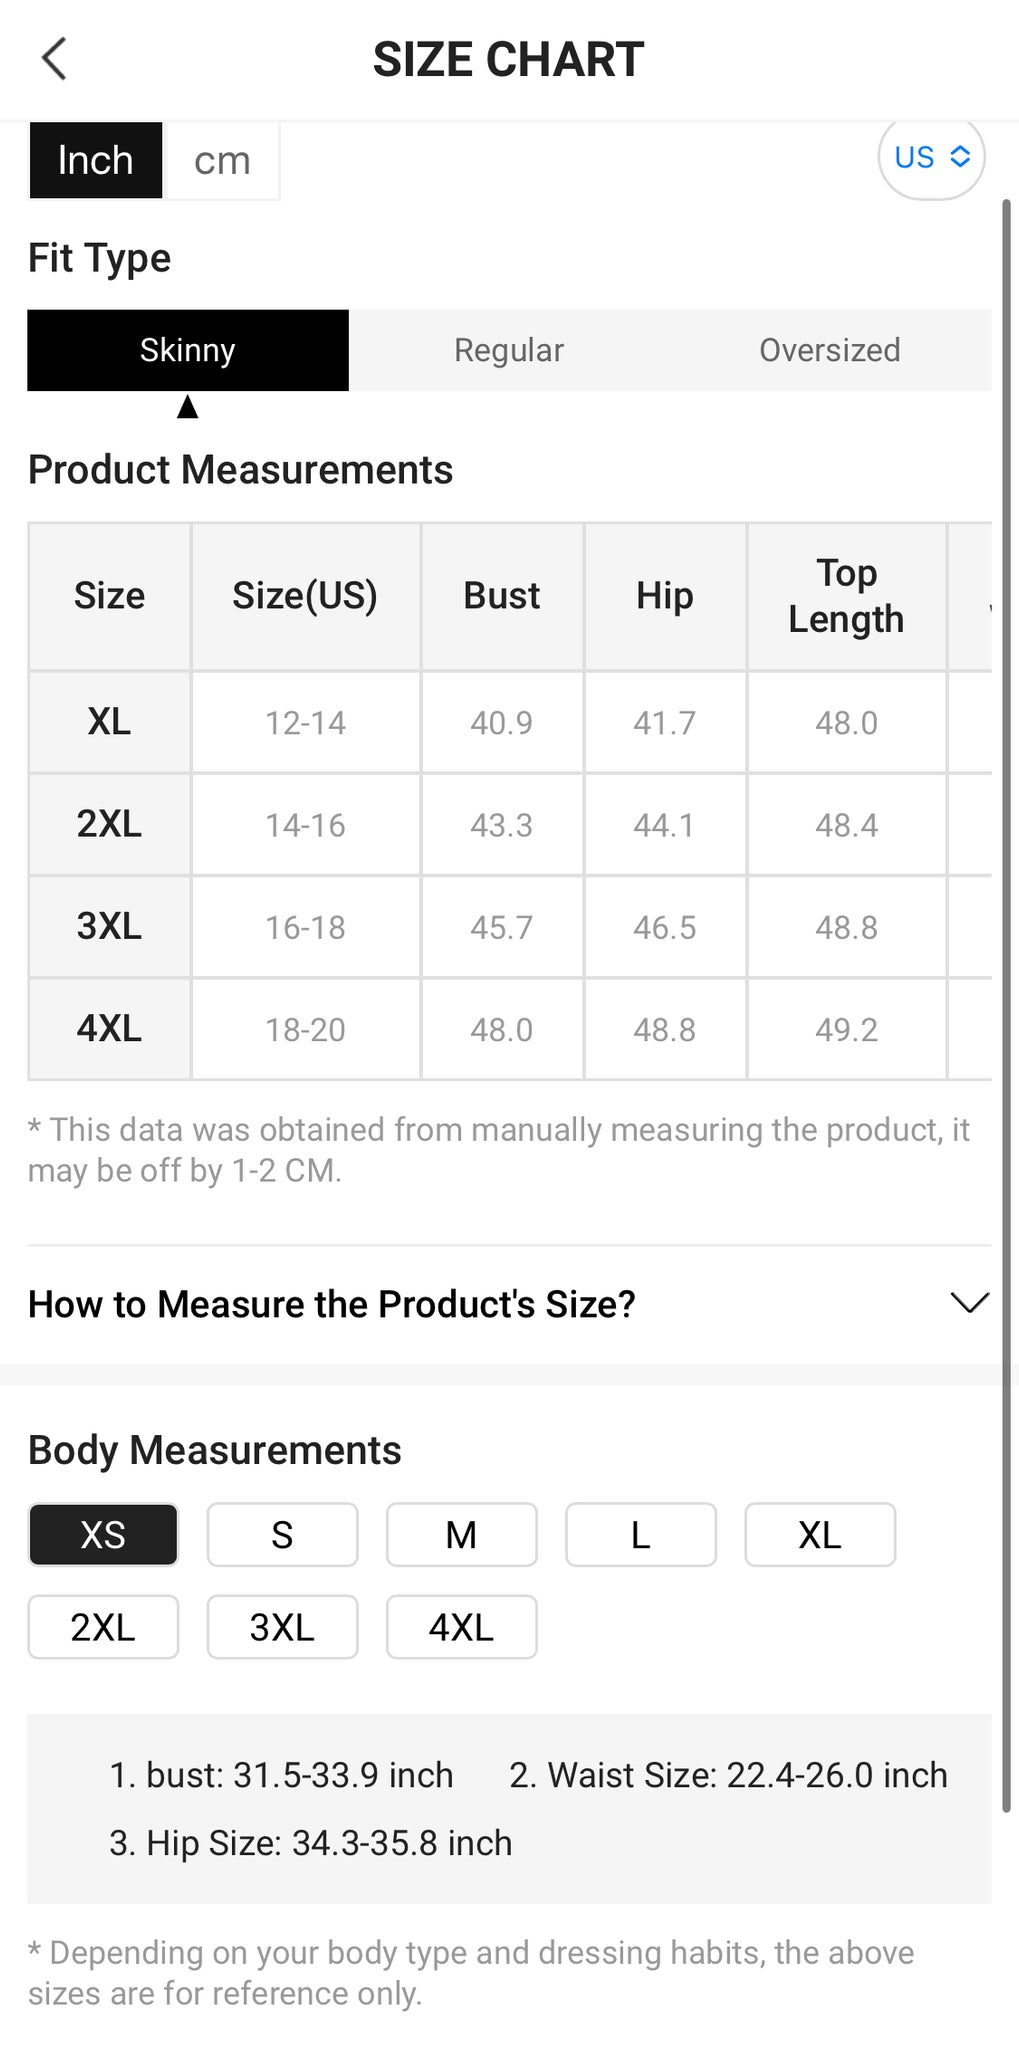Choose the Regular fit type tab
The image size is (1019, 2048).
coord(509,350)
